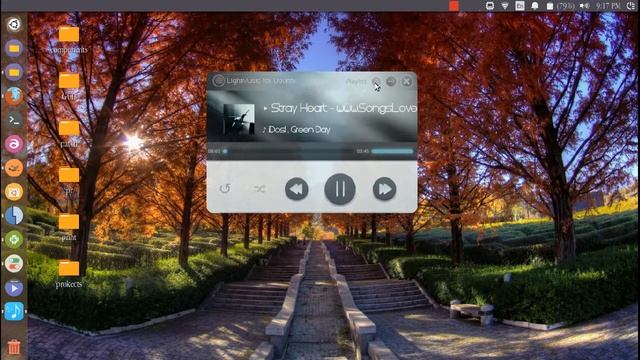This screenshot has width=640, height=360.
Task: Open the system sound volume indicator
Action: point(584,6)
